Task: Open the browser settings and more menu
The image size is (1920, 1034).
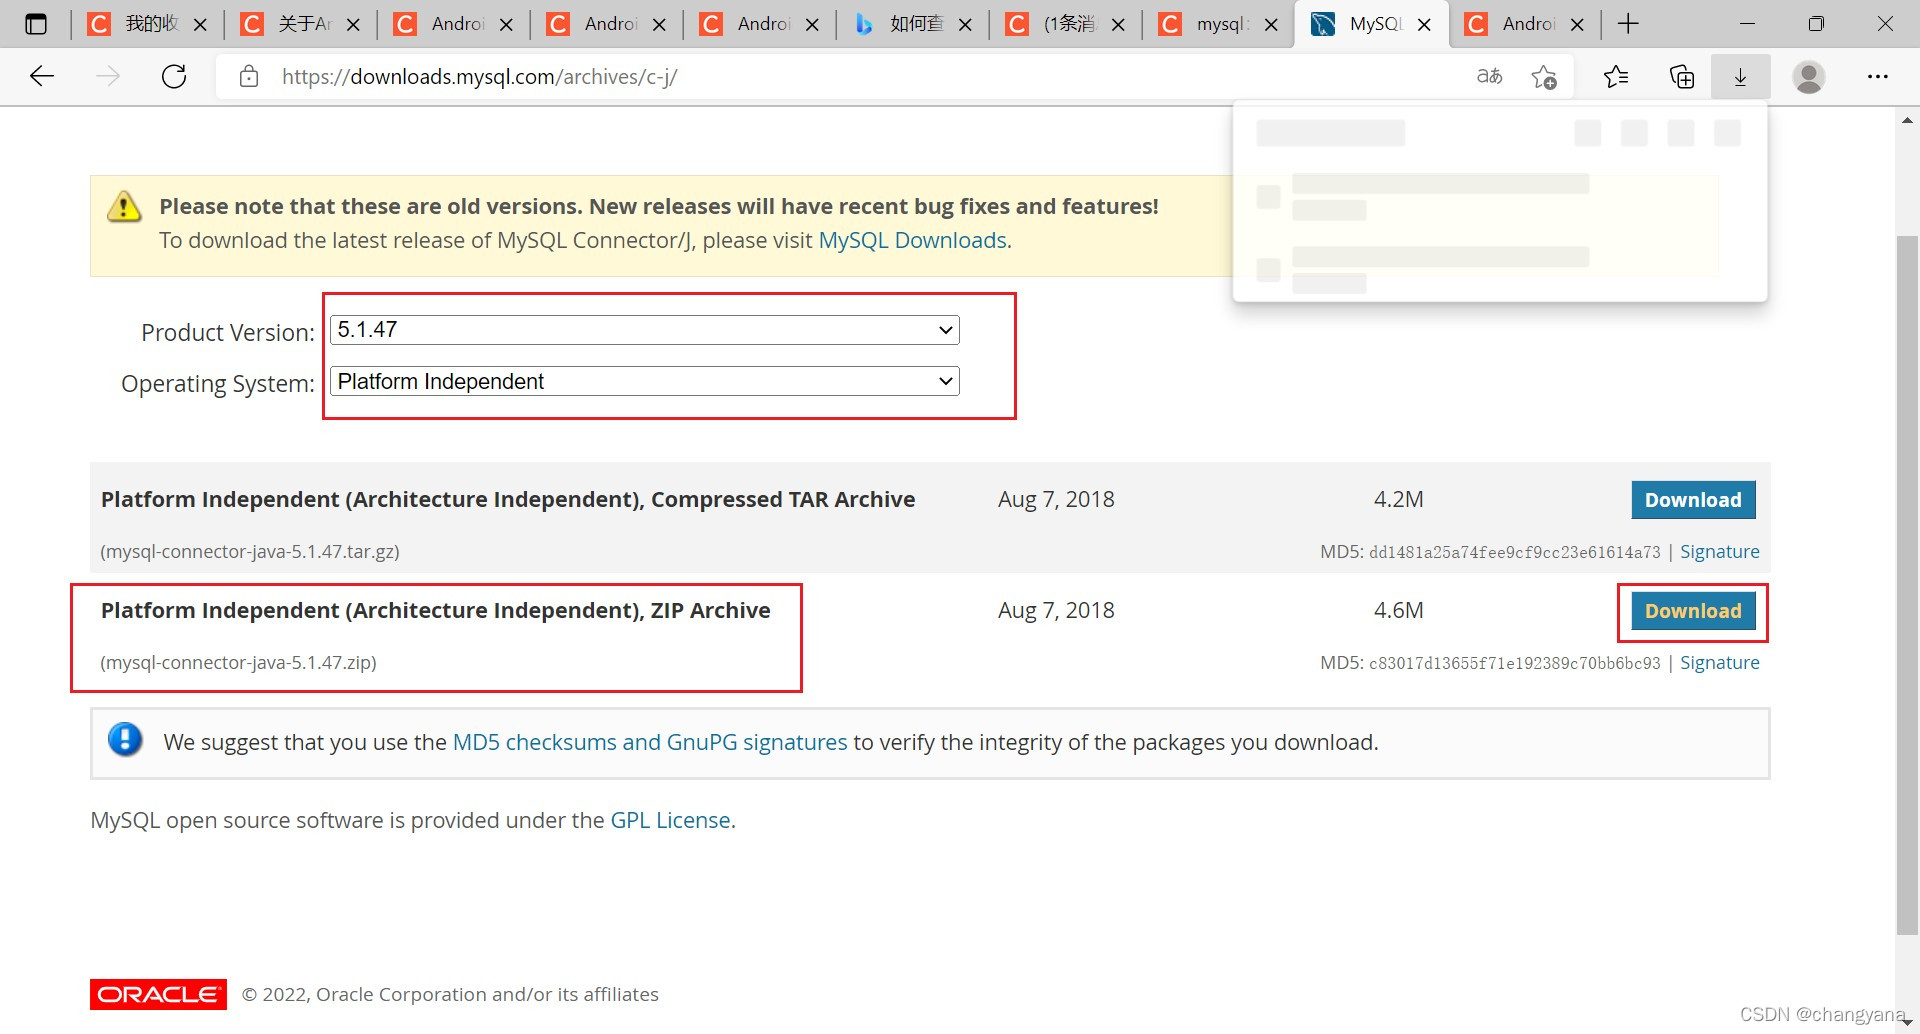Action: tap(1878, 77)
